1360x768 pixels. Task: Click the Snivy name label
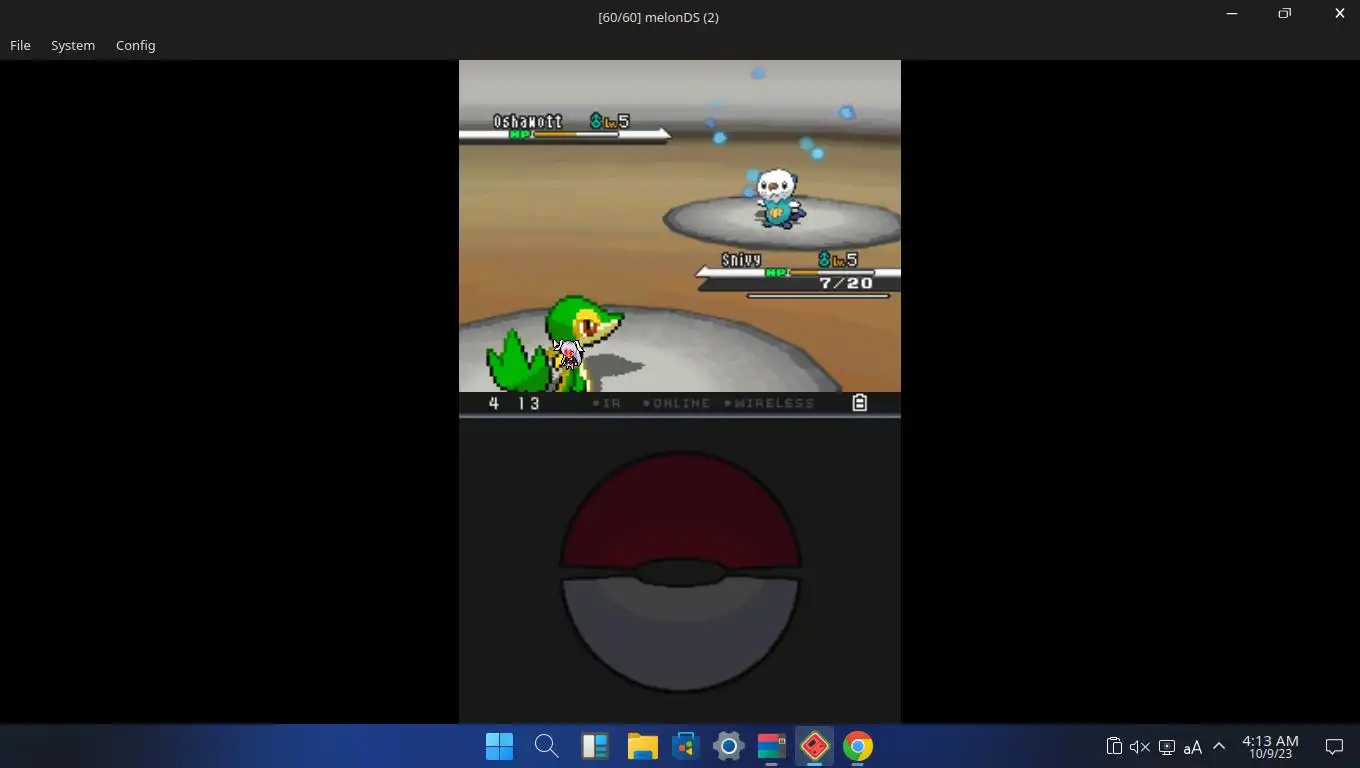pos(742,260)
